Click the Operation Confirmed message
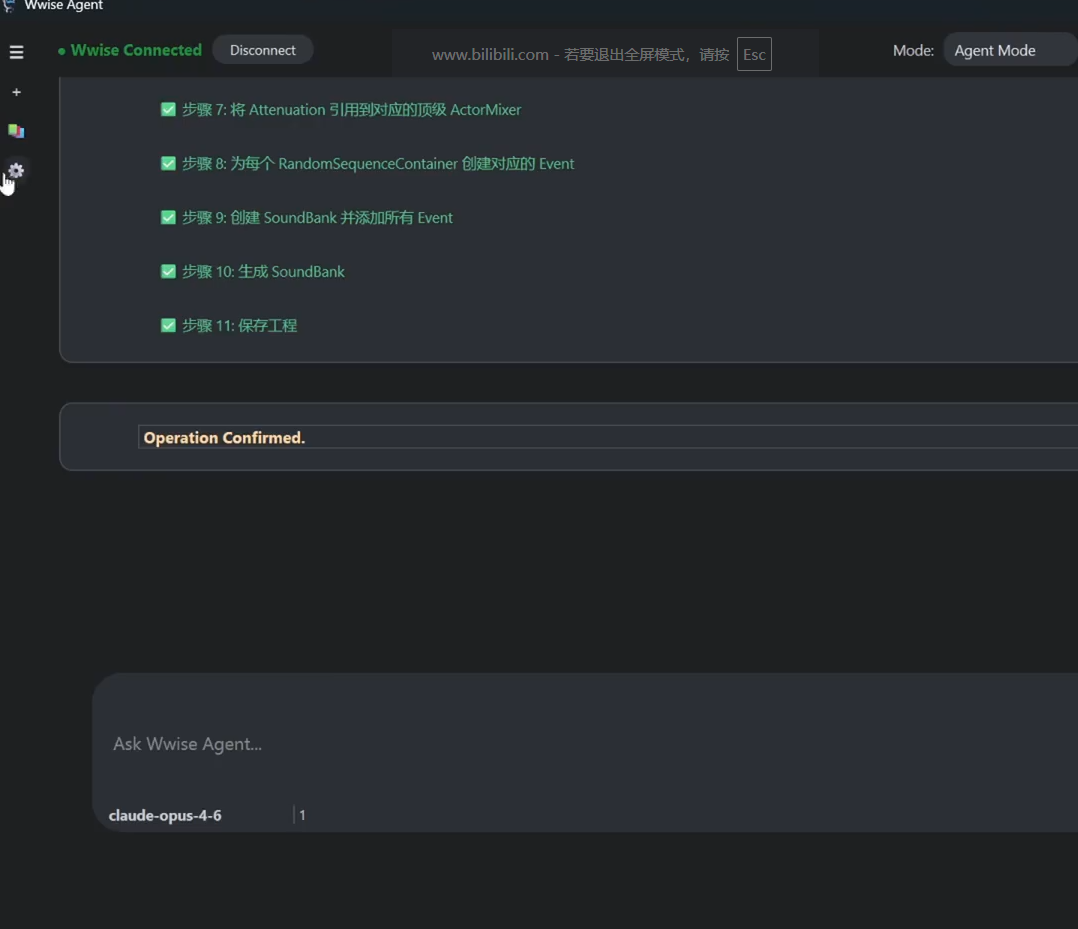The image size is (1078, 929). (224, 438)
